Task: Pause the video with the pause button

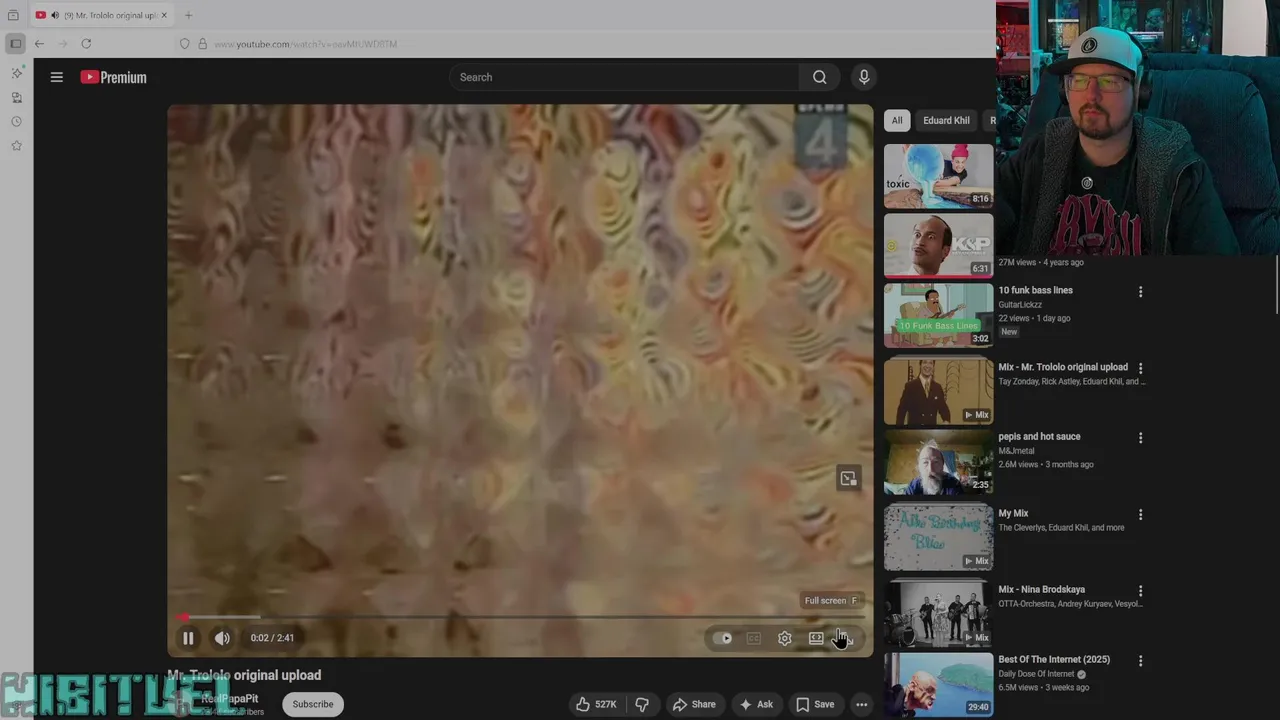Action: (188, 638)
